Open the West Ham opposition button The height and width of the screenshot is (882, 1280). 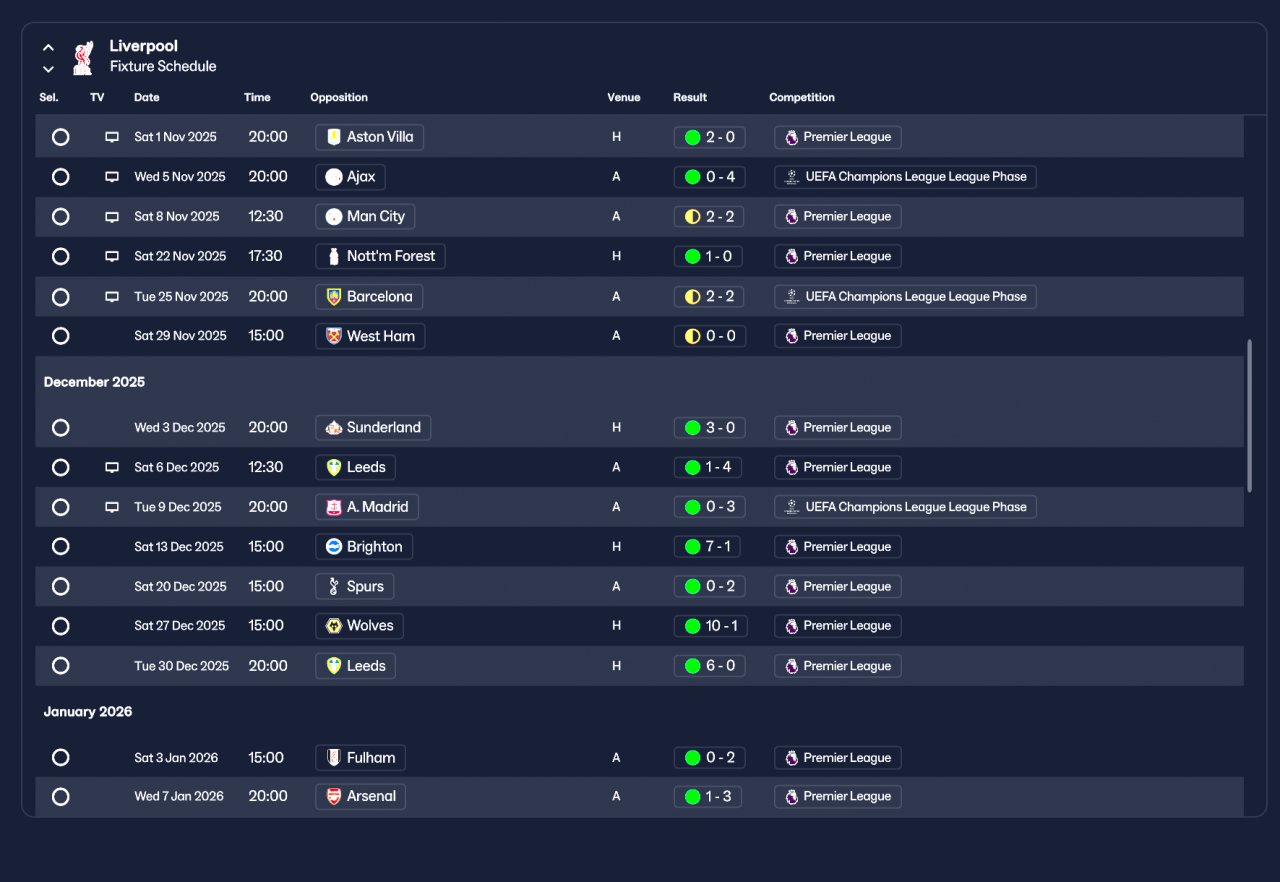point(370,336)
